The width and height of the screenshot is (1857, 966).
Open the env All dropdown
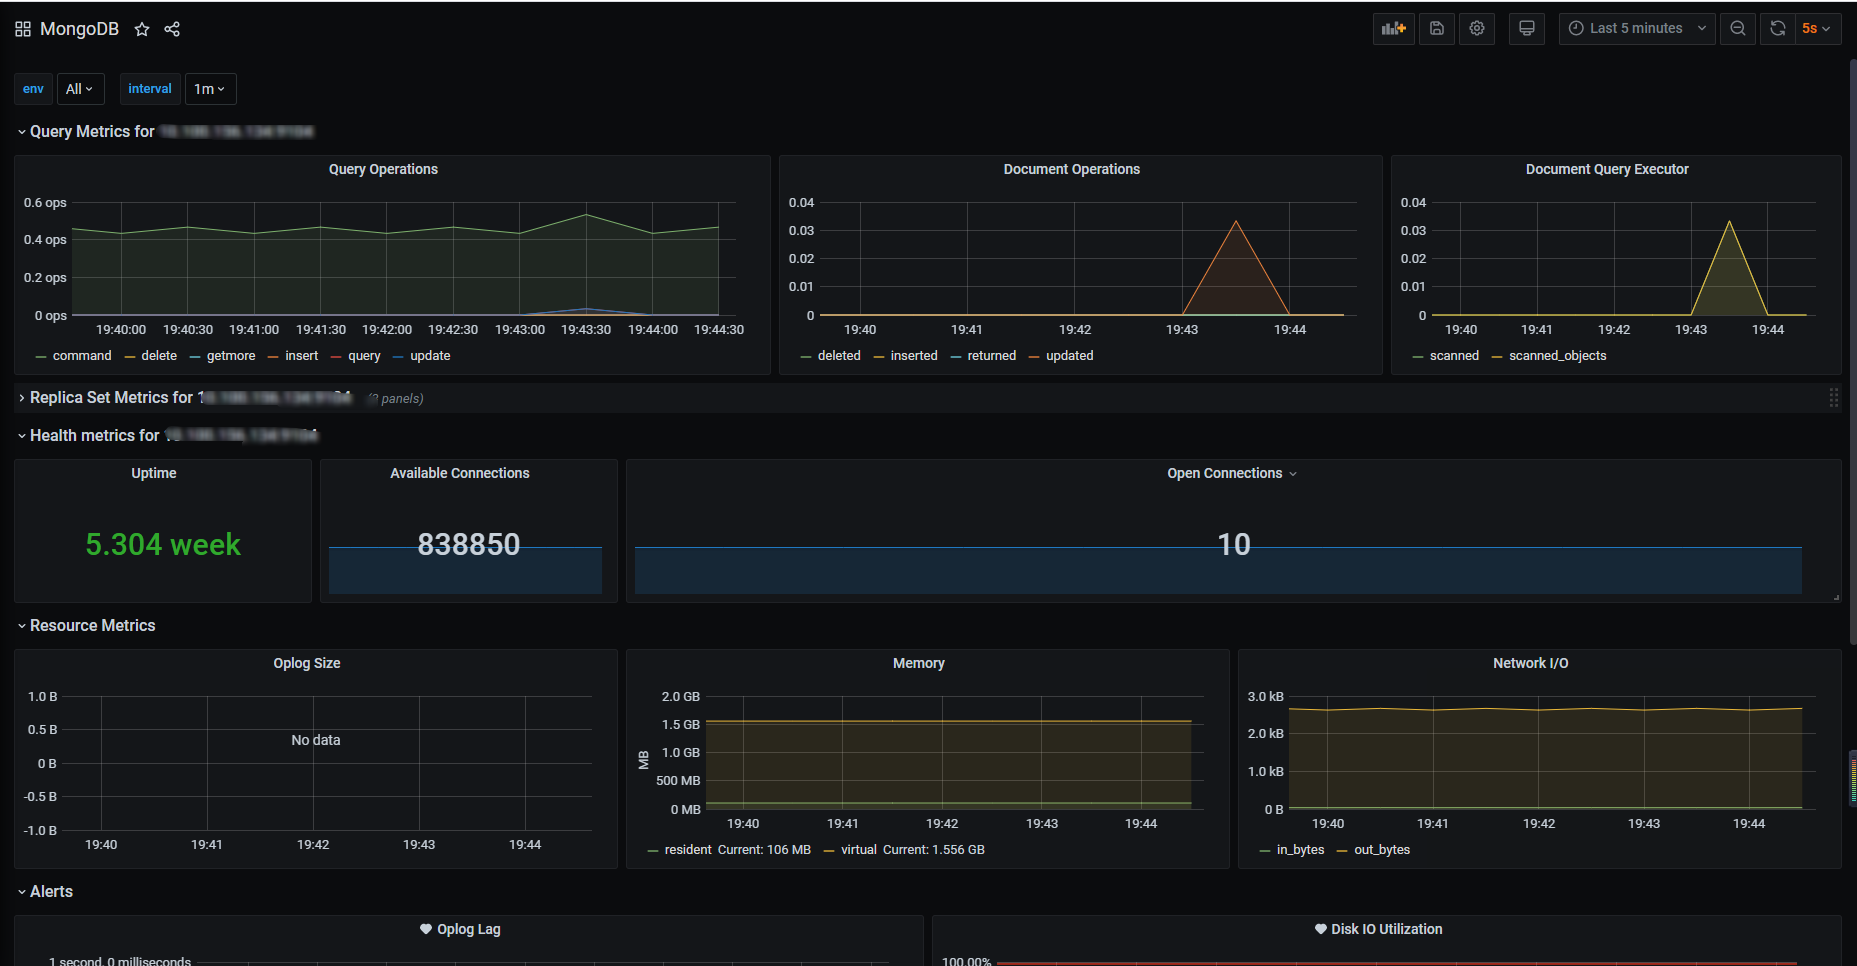80,89
